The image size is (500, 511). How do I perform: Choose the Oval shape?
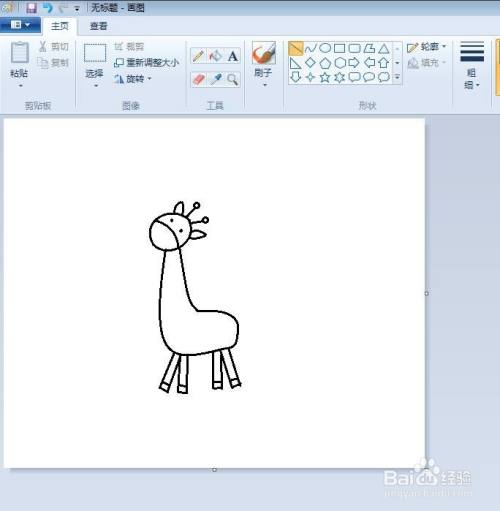tap(325, 48)
